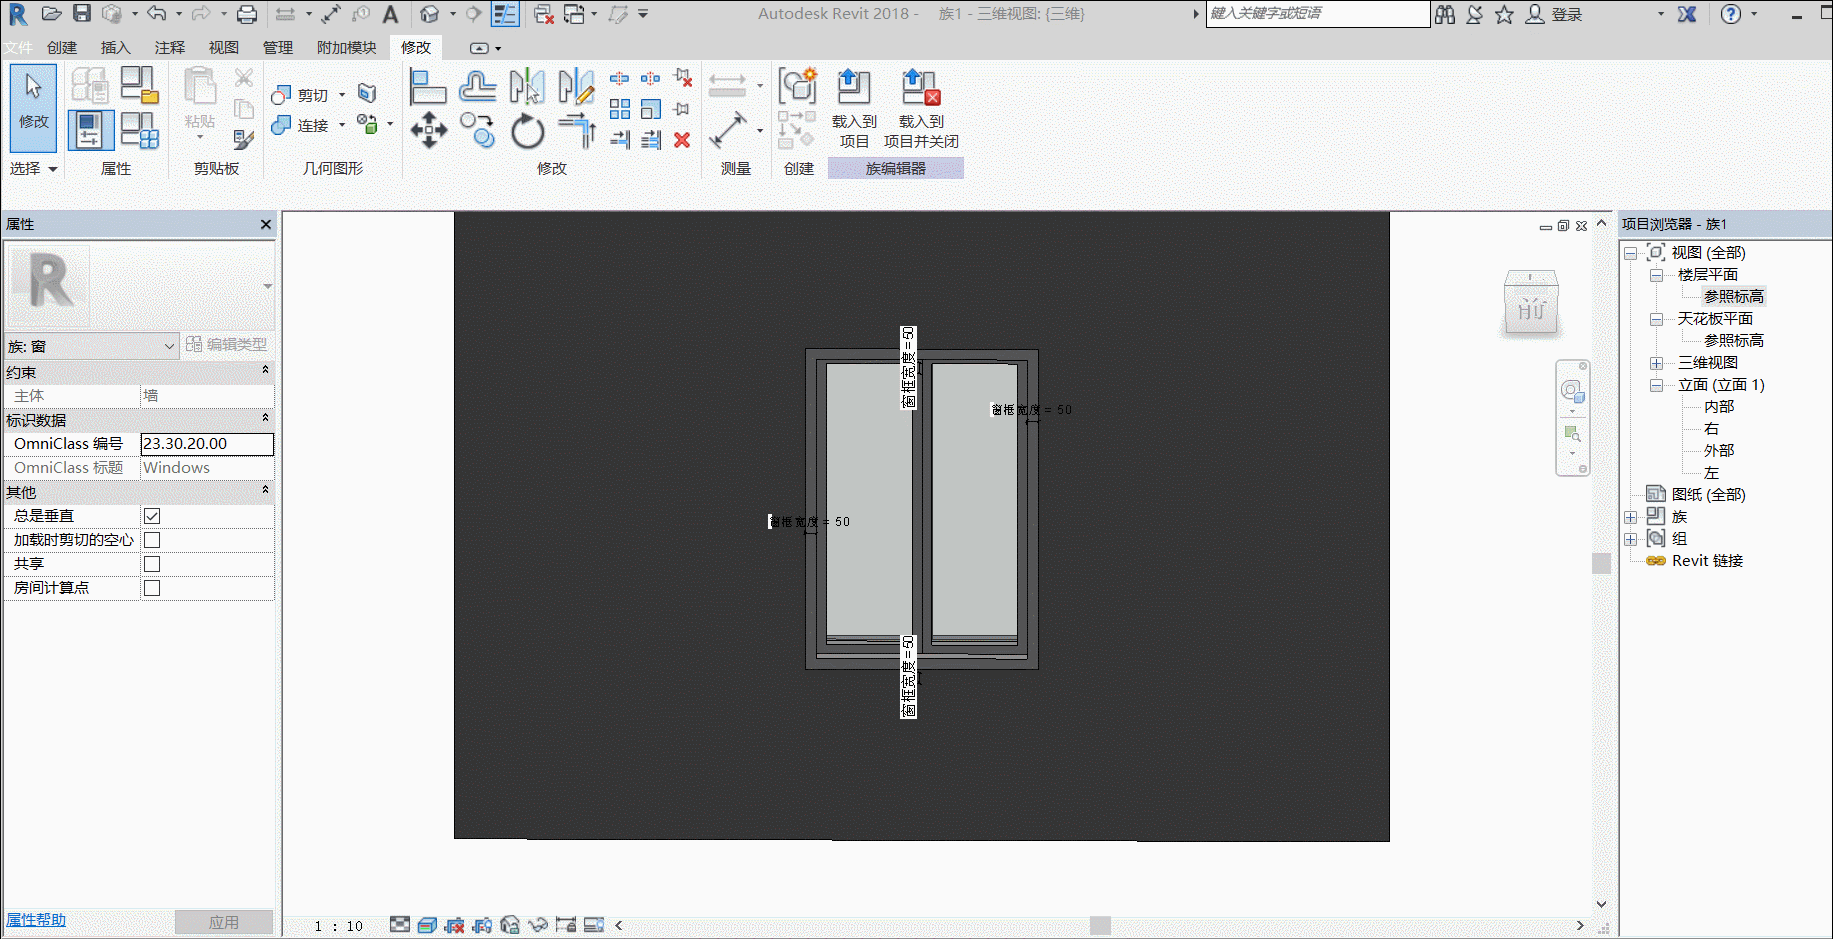Click the OmniClass 编号 input field
The height and width of the screenshot is (939, 1833).
(207, 444)
